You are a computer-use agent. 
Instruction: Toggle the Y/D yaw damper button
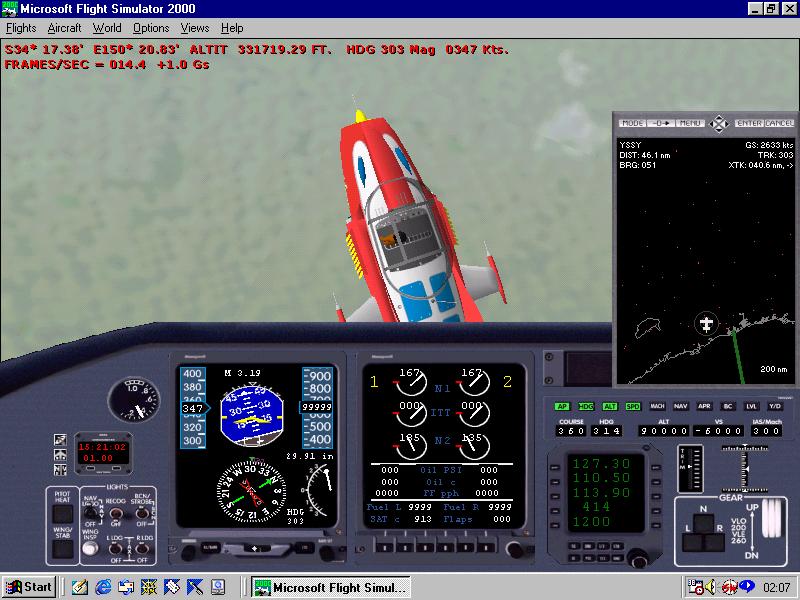pos(774,407)
